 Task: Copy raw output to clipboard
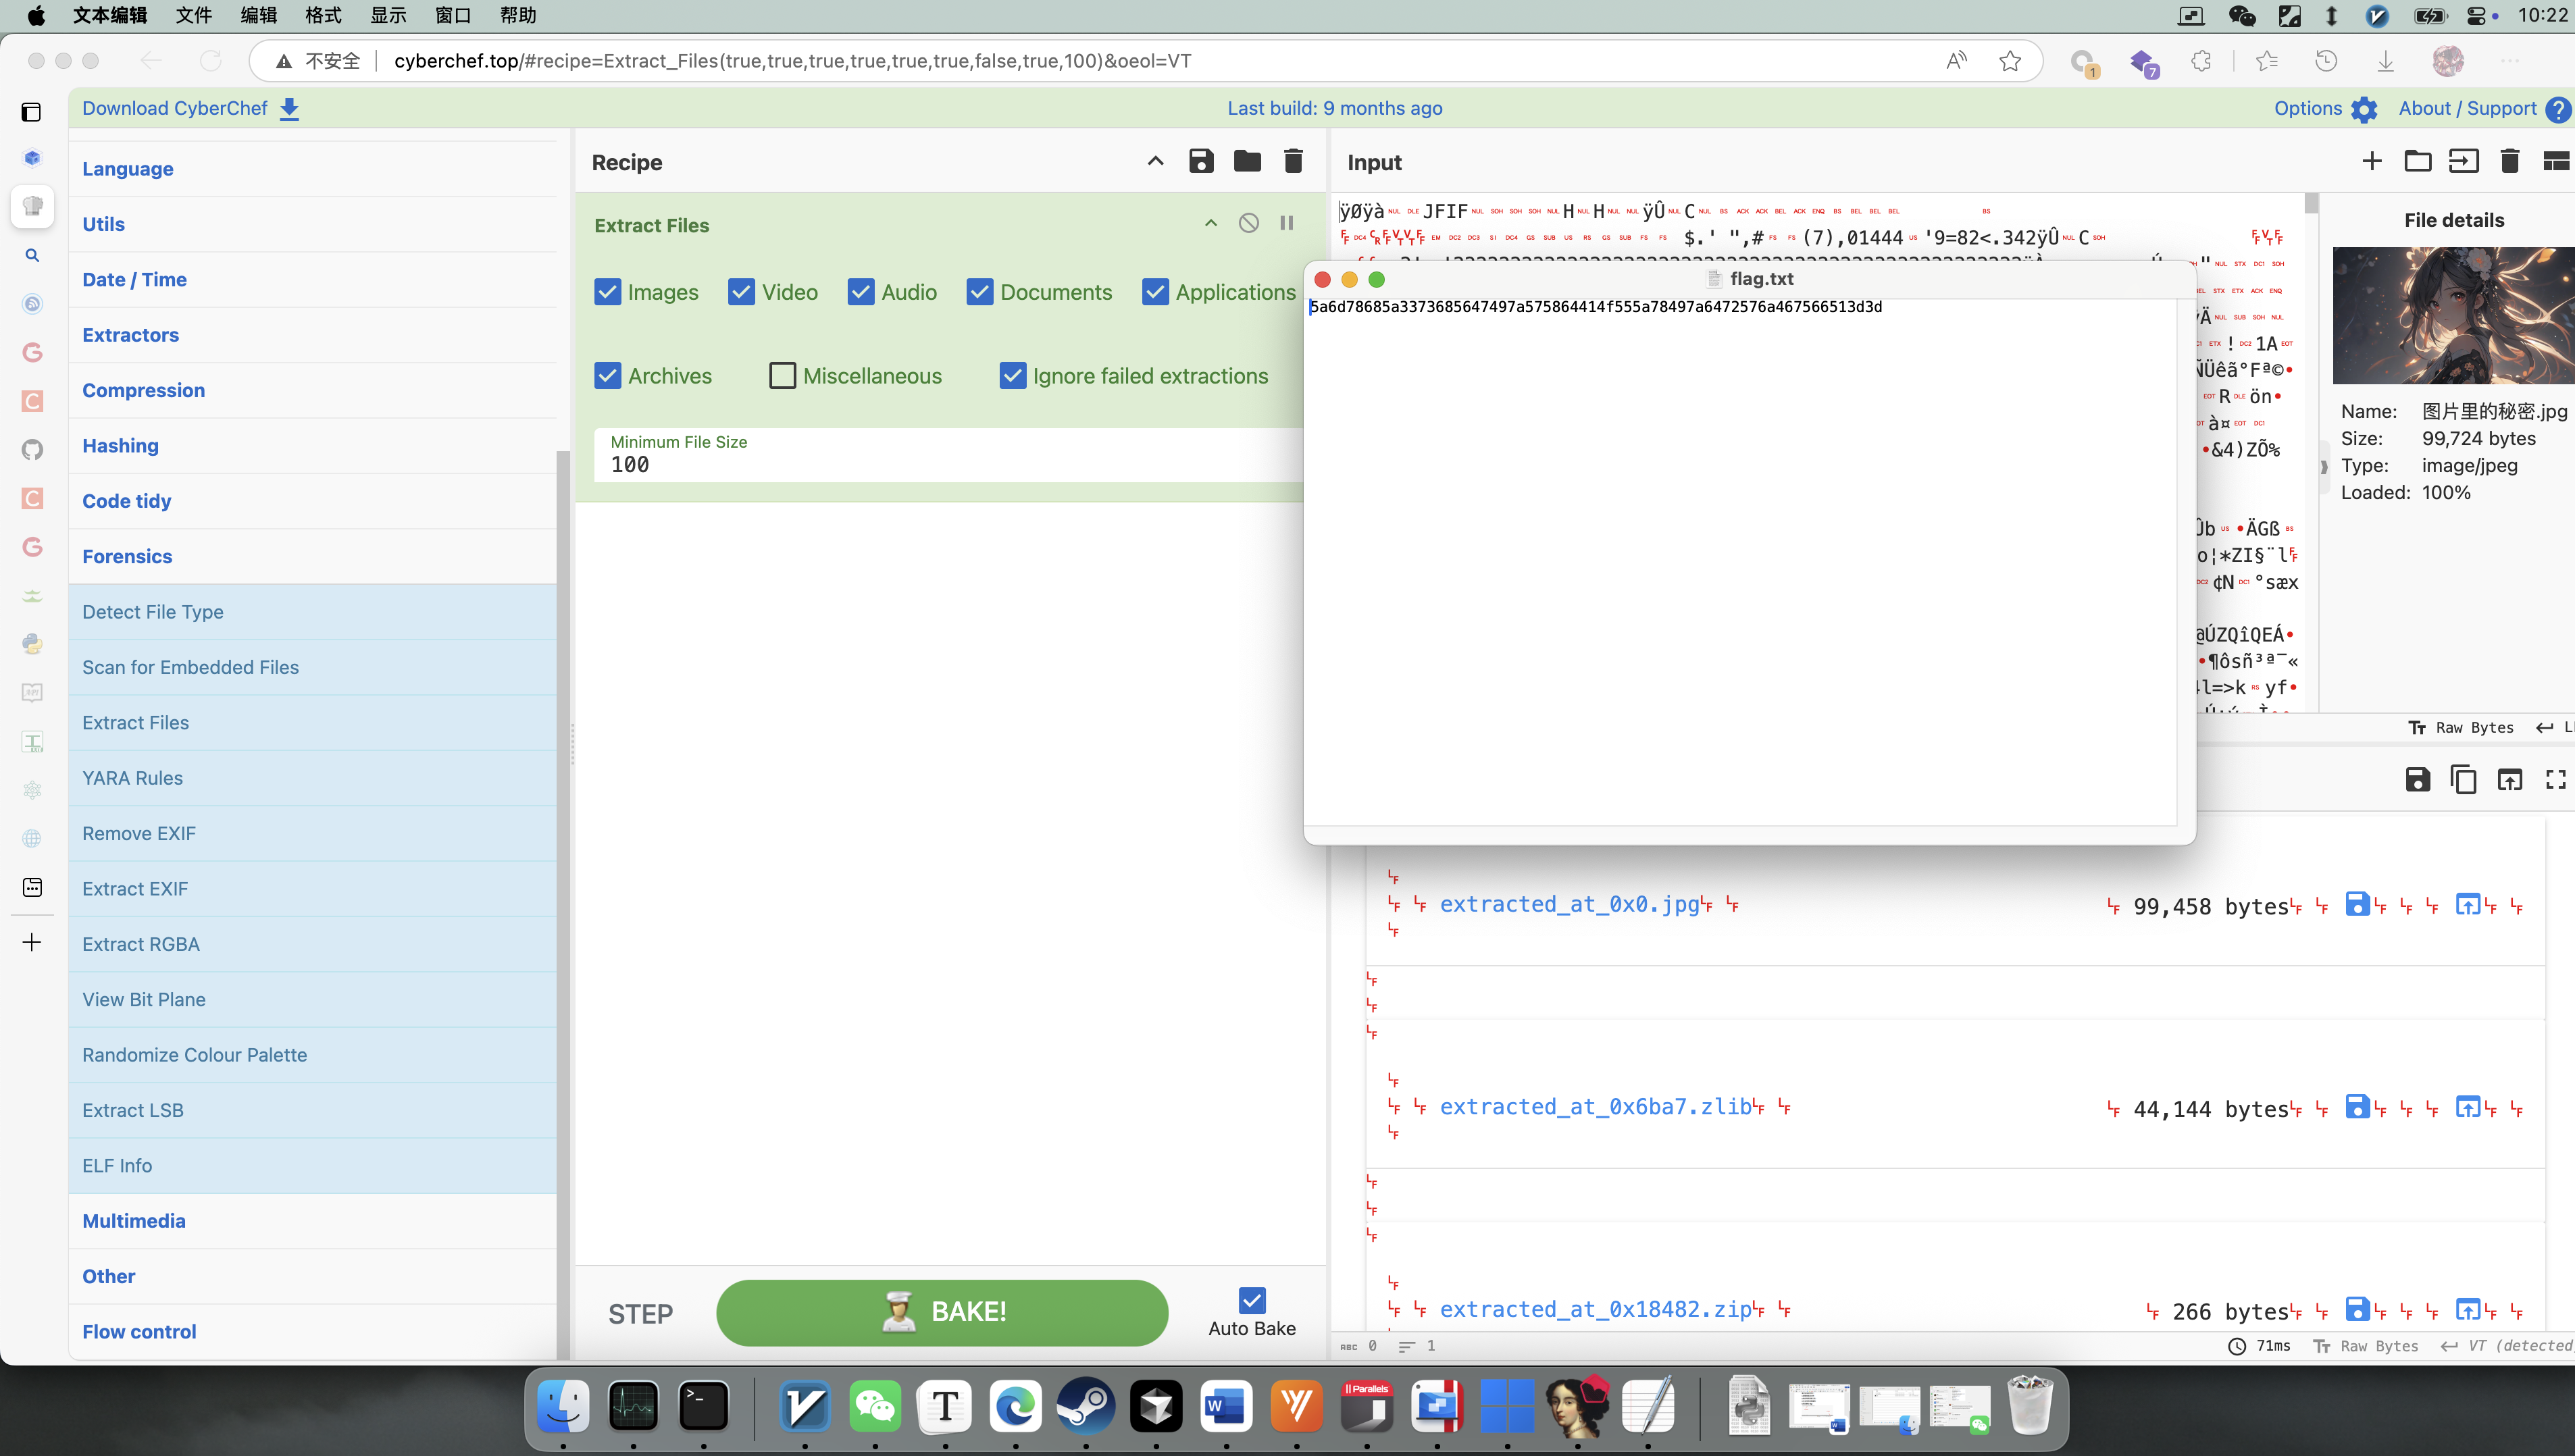point(2464,780)
